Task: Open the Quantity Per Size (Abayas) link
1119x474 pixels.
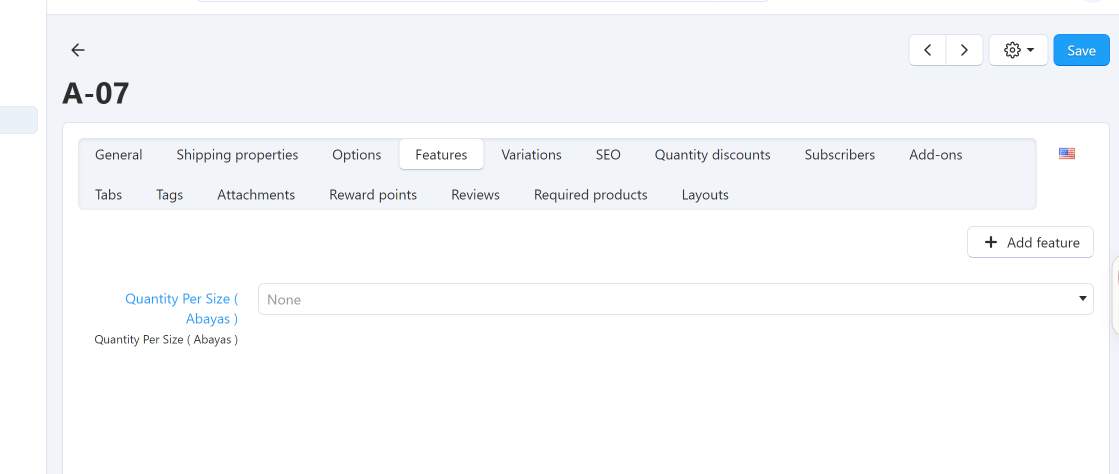Action: (x=181, y=308)
